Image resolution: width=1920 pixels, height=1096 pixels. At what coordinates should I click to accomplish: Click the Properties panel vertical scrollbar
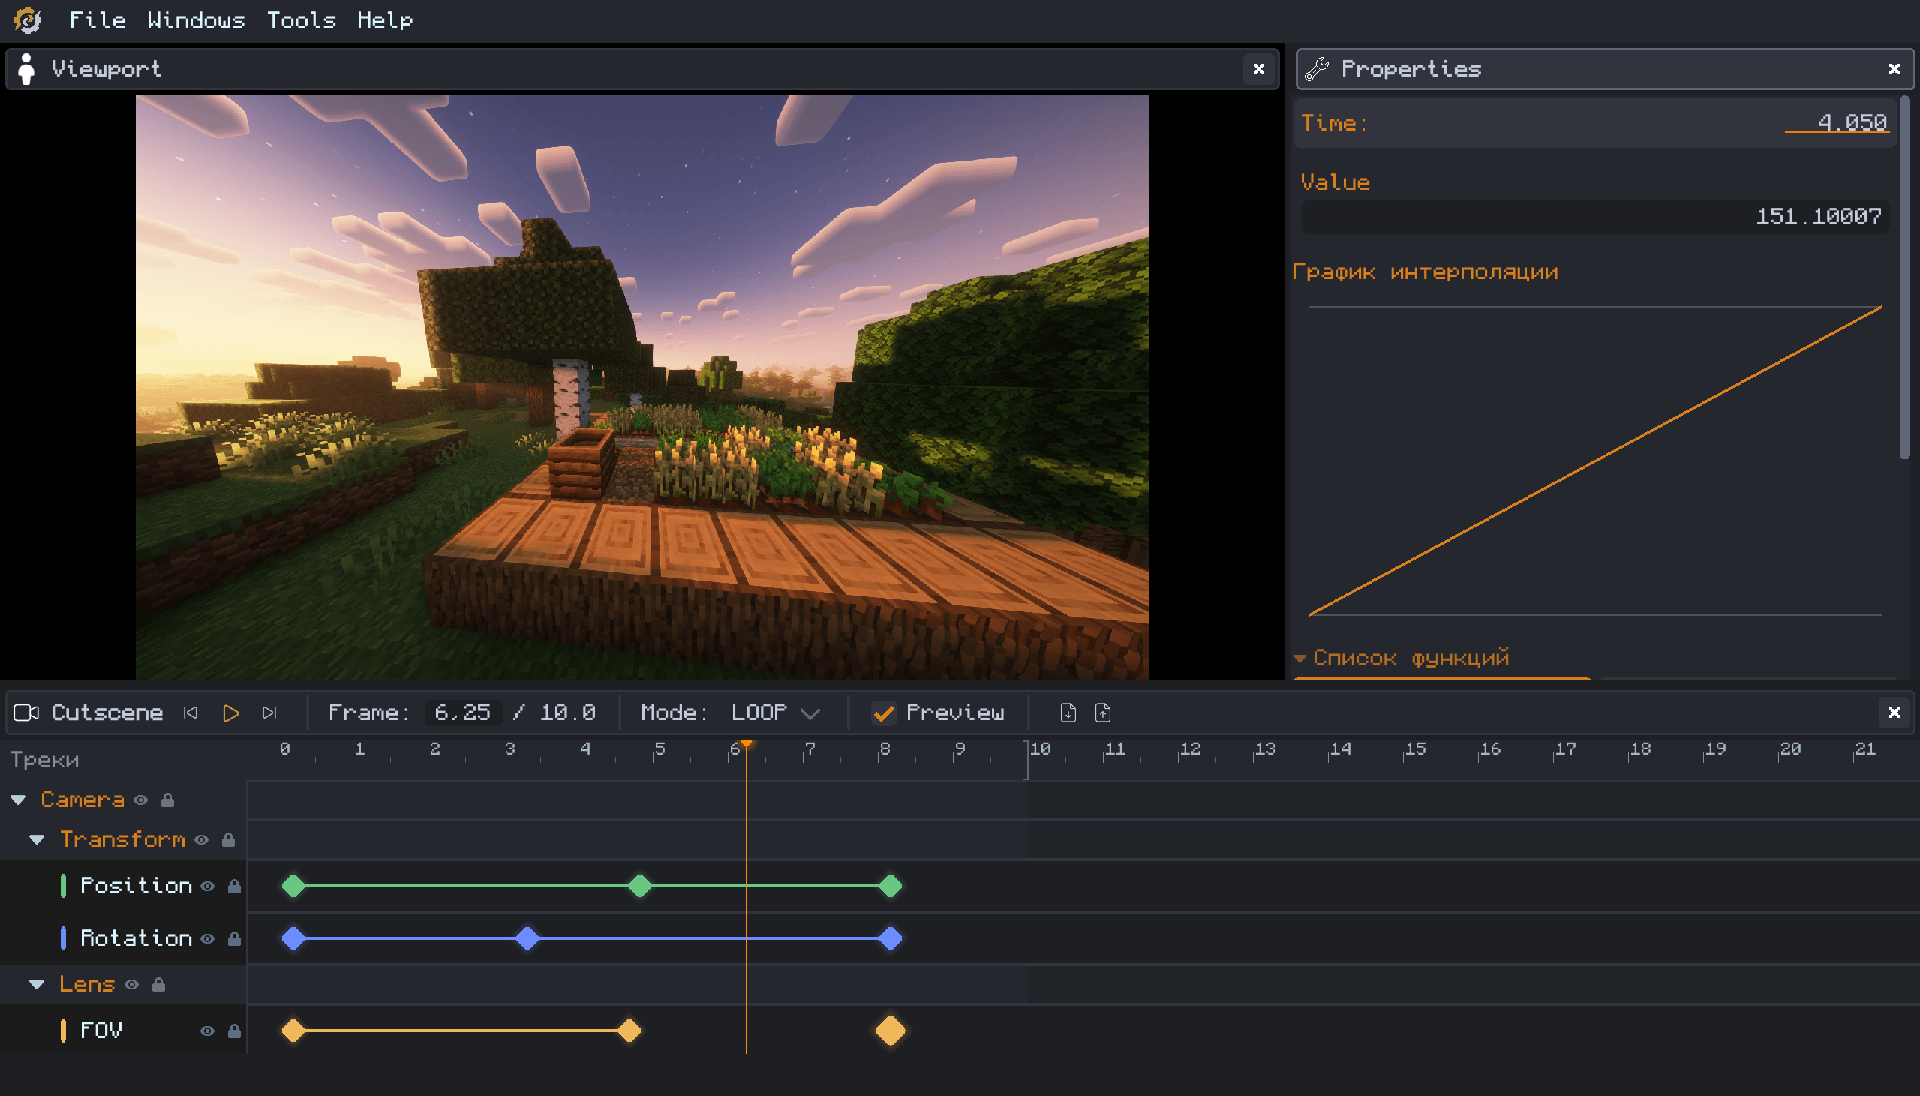[1905, 278]
